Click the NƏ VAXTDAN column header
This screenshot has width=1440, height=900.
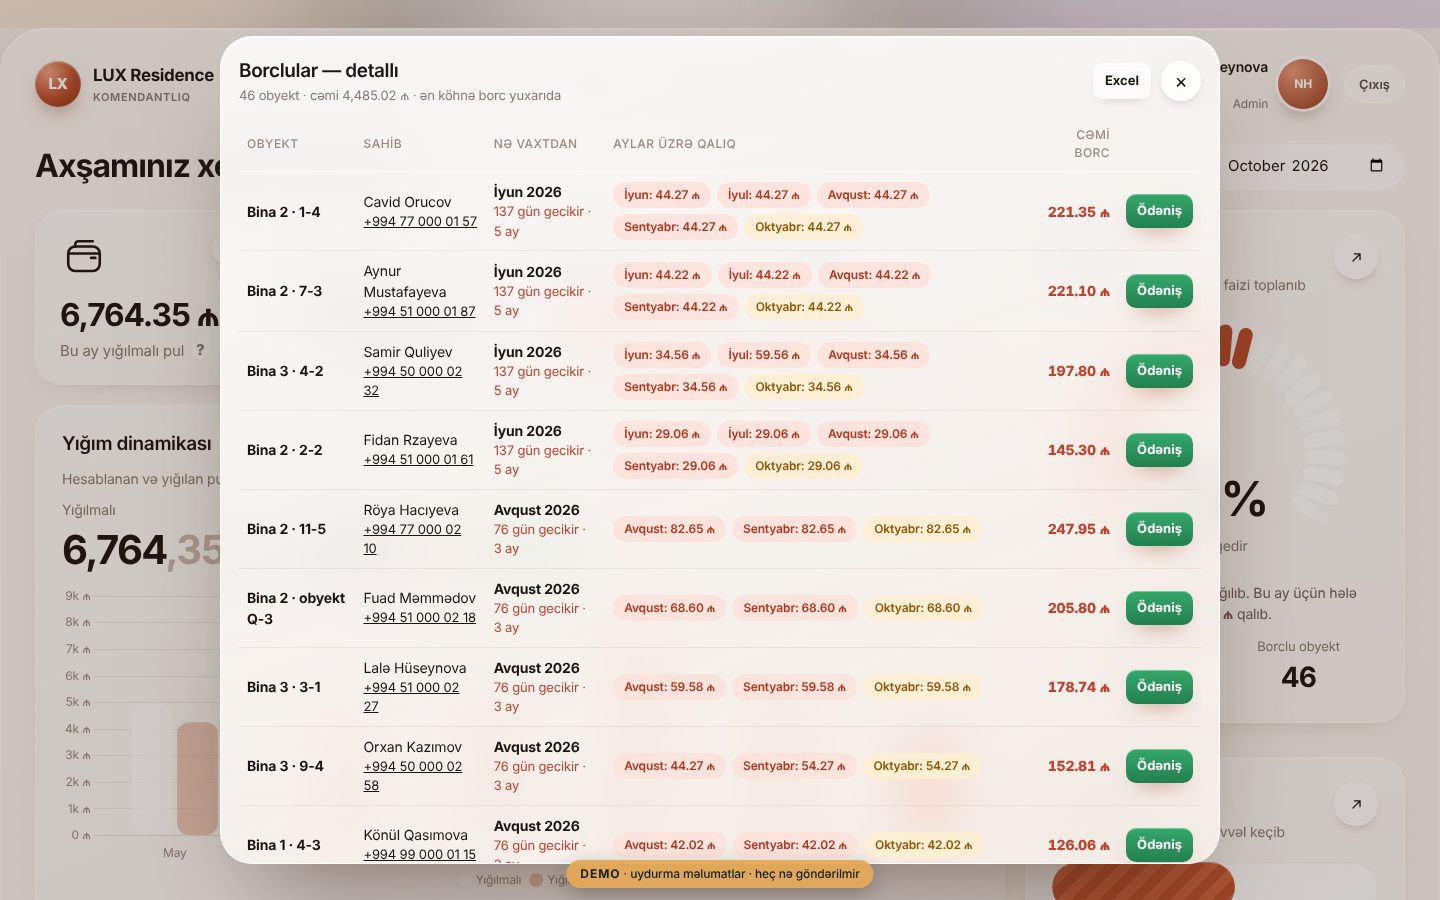535,144
